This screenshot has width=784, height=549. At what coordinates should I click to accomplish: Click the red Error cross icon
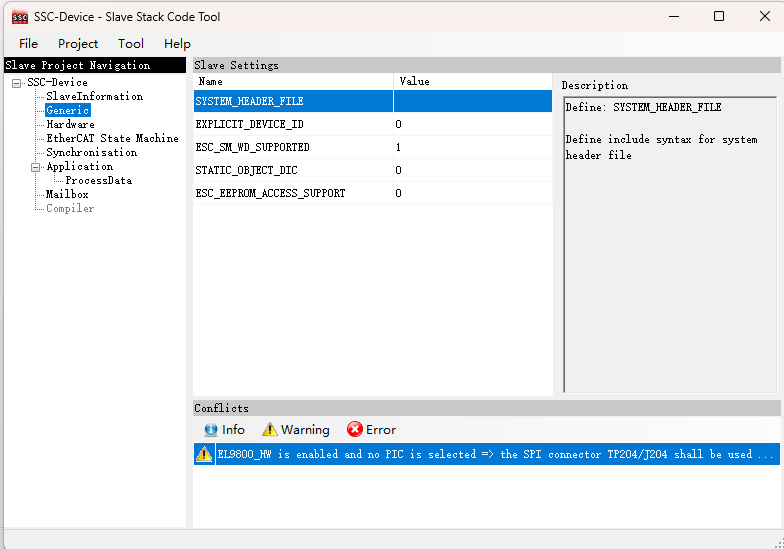(354, 430)
